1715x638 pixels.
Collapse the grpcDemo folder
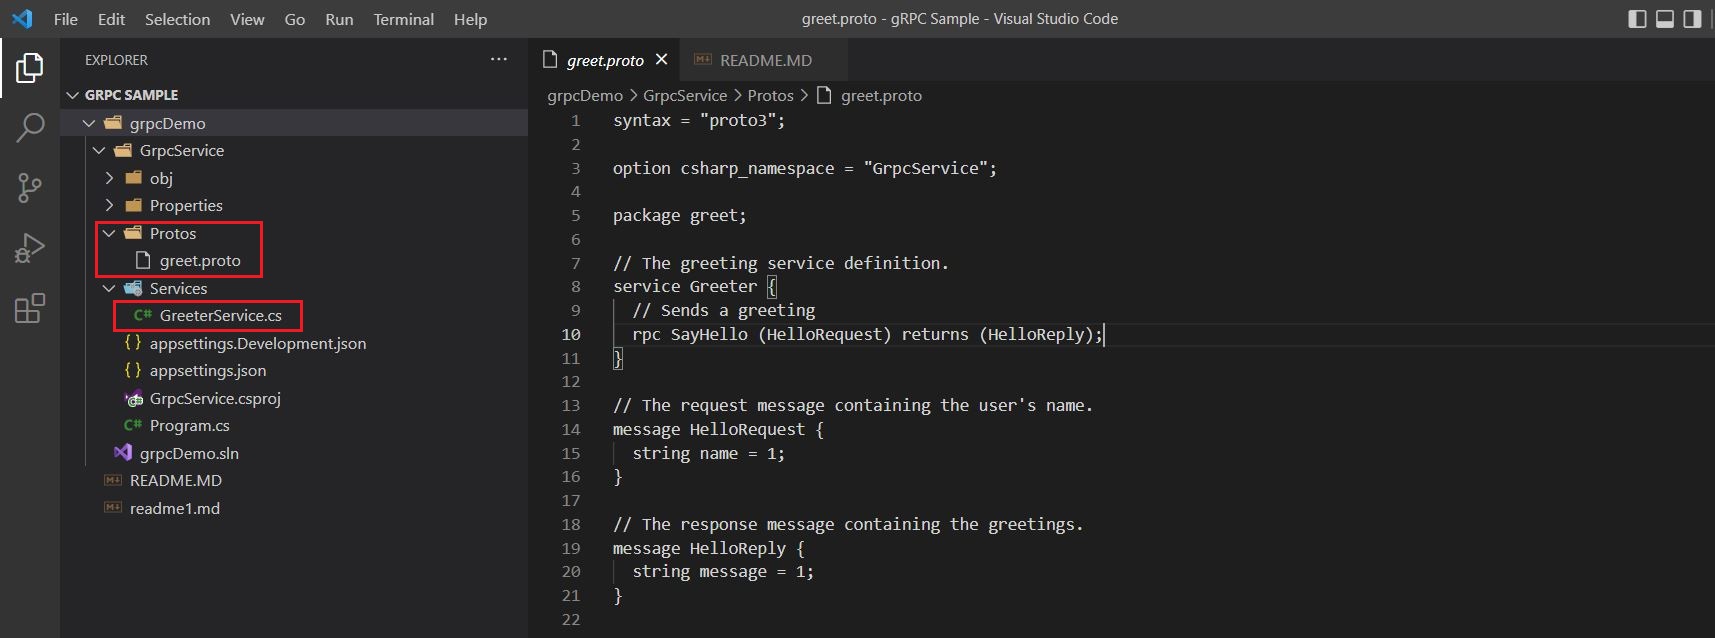[x=89, y=123]
